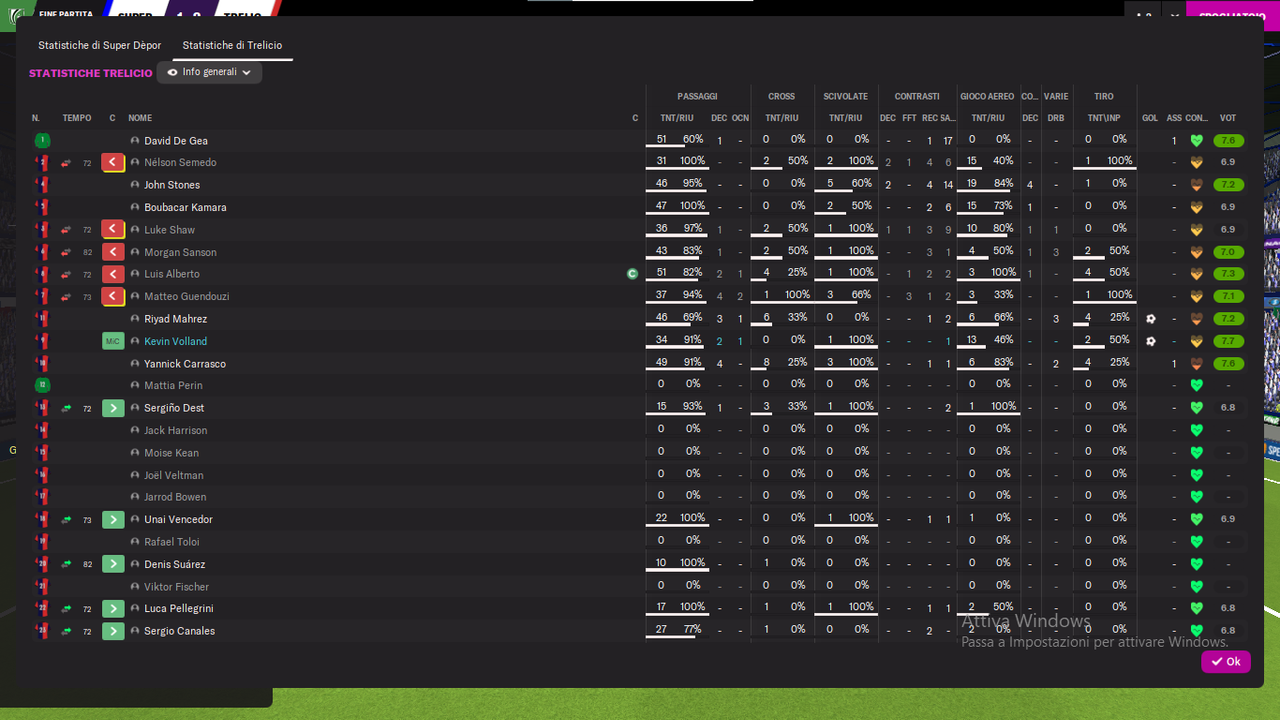1280x720 pixels.
Task: Confirm with the Ok button
Action: (x=1225, y=662)
